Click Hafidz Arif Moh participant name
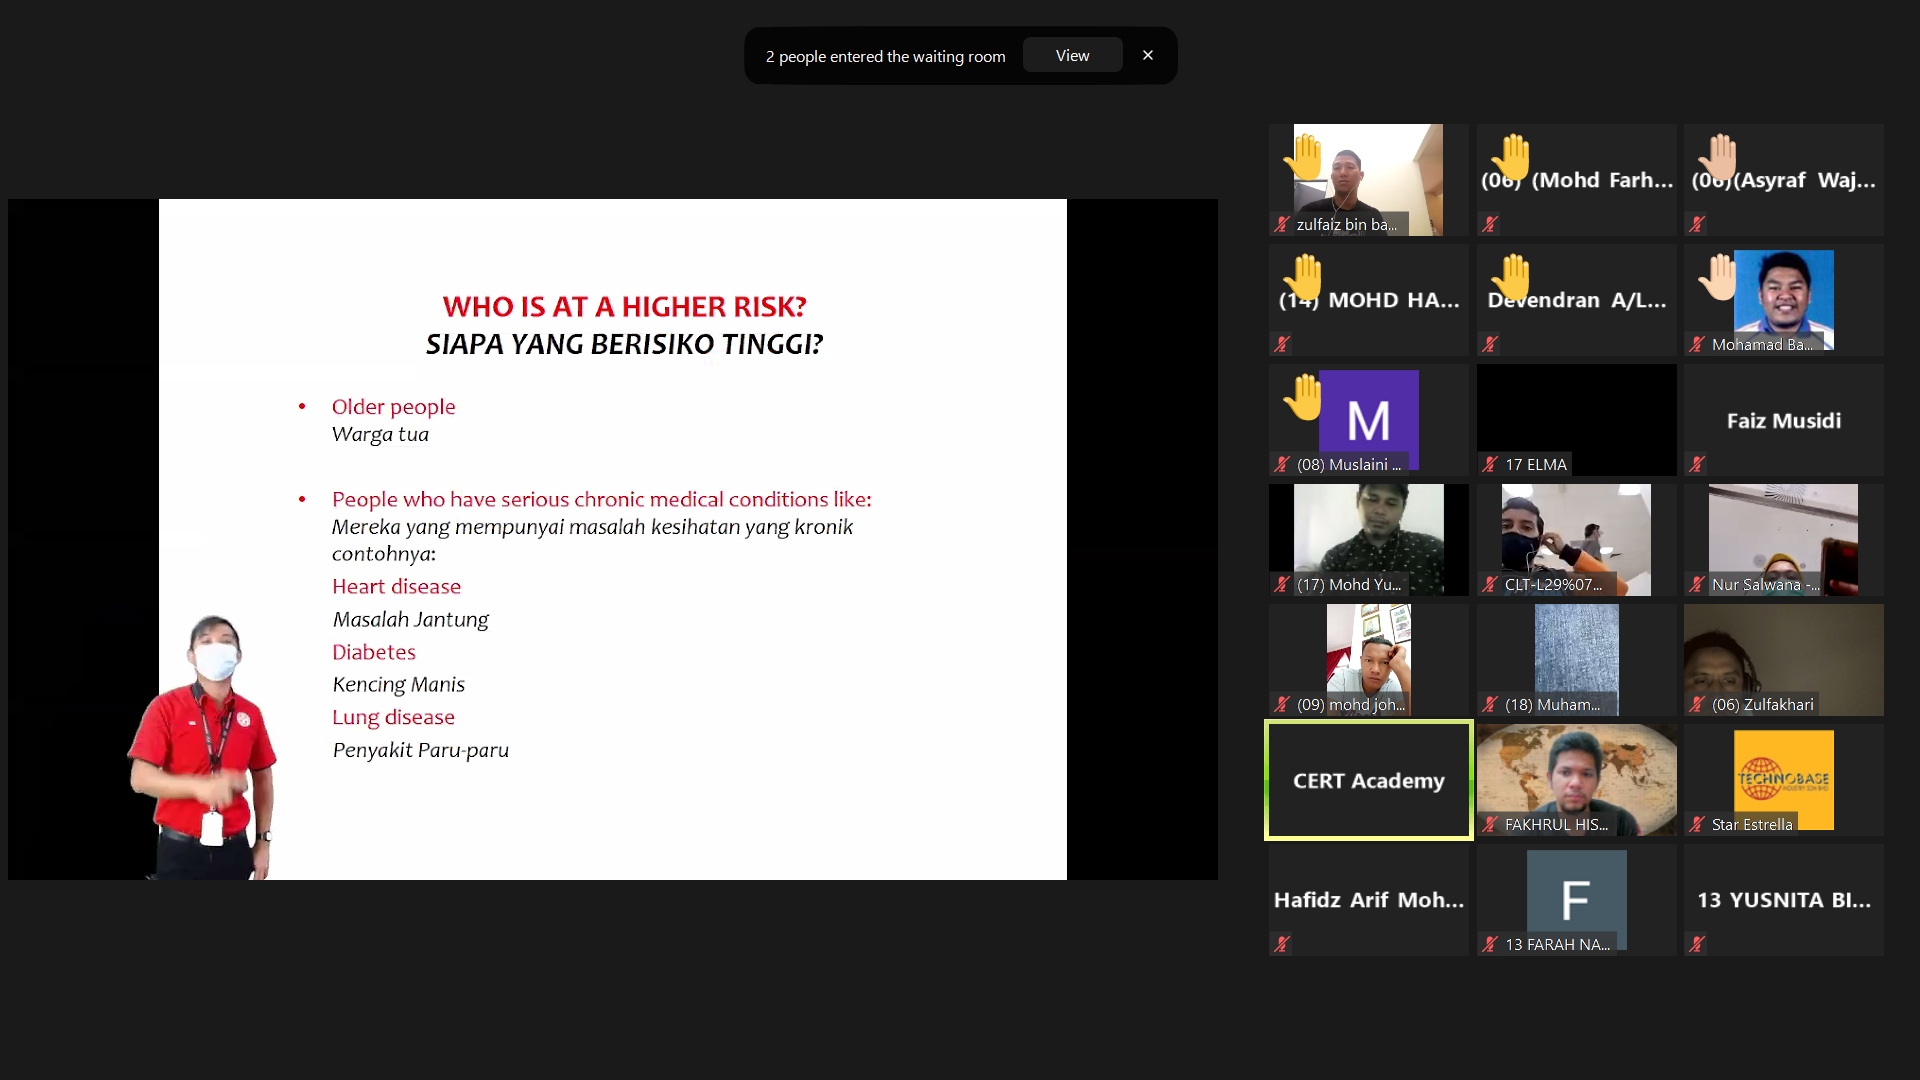The height and width of the screenshot is (1080, 1920). 1369,900
